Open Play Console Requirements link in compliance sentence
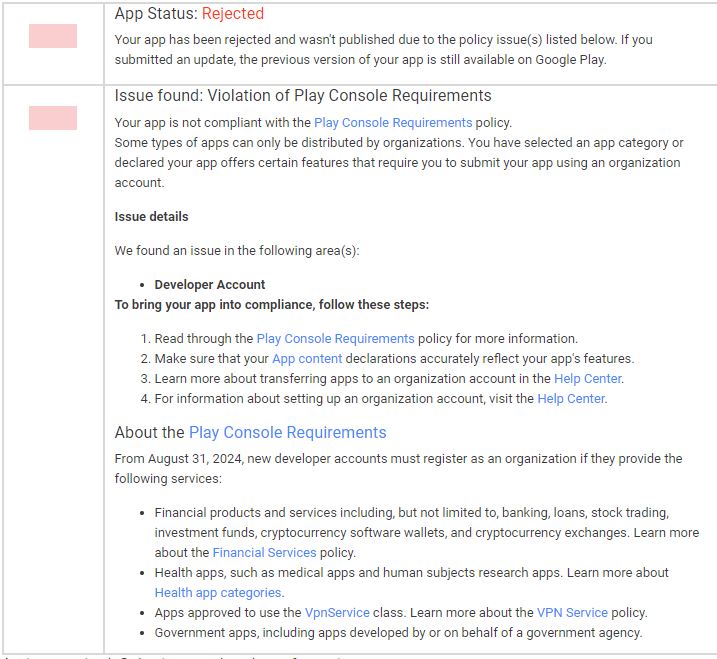Viewport: 717px width, 659px height. click(393, 123)
